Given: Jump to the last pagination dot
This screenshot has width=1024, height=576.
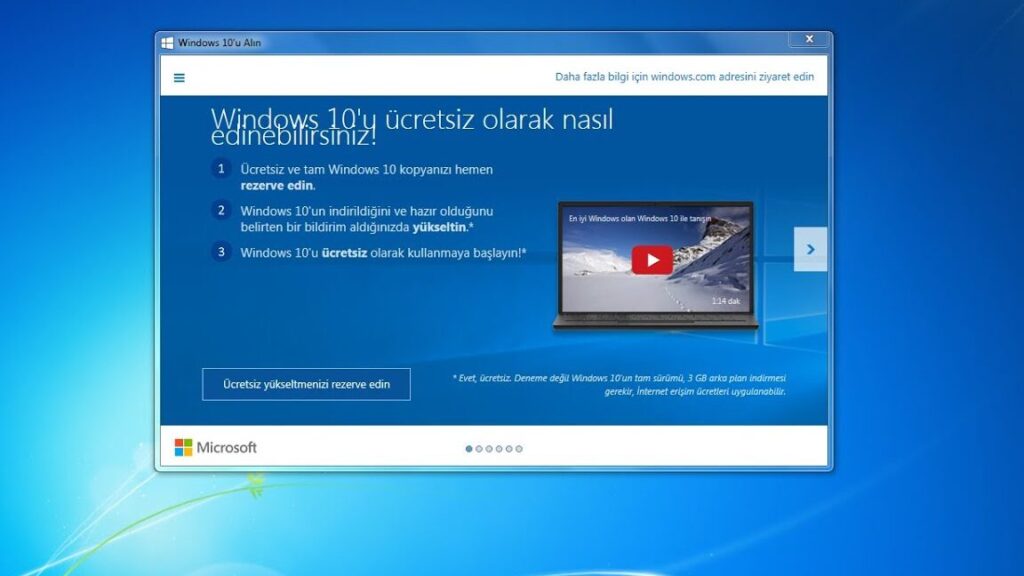Looking at the screenshot, I should point(519,449).
